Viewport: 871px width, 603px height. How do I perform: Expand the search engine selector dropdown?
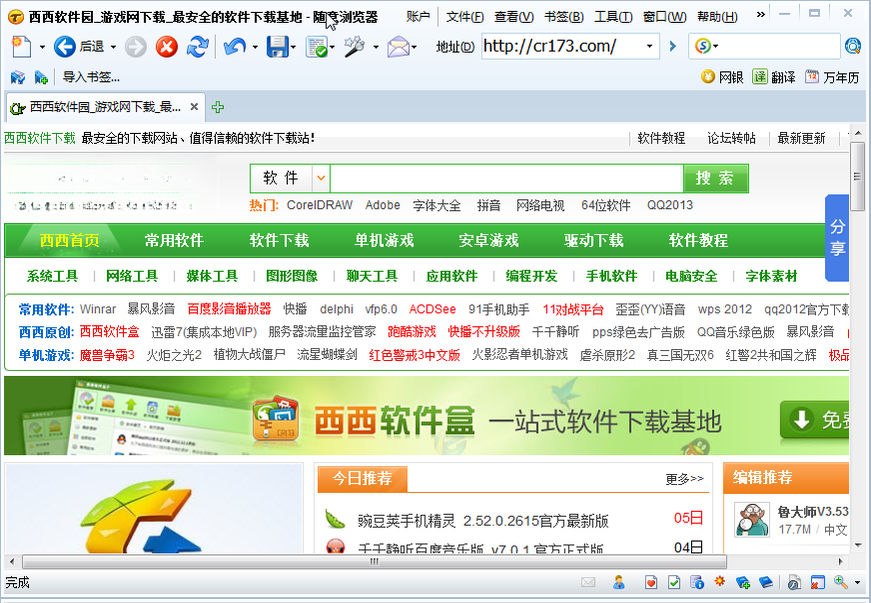[x=716, y=46]
